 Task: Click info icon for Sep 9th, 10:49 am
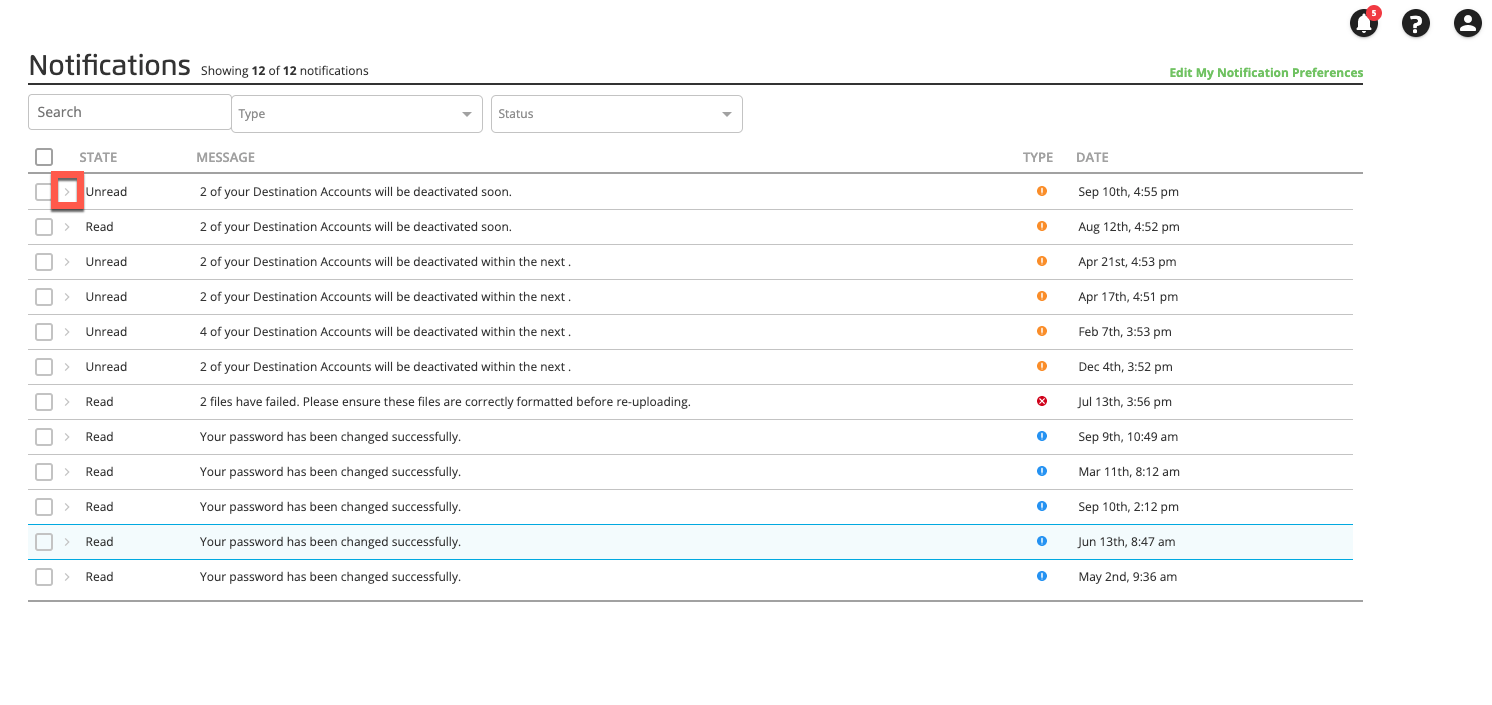pyautogui.click(x=1042, y=436)
